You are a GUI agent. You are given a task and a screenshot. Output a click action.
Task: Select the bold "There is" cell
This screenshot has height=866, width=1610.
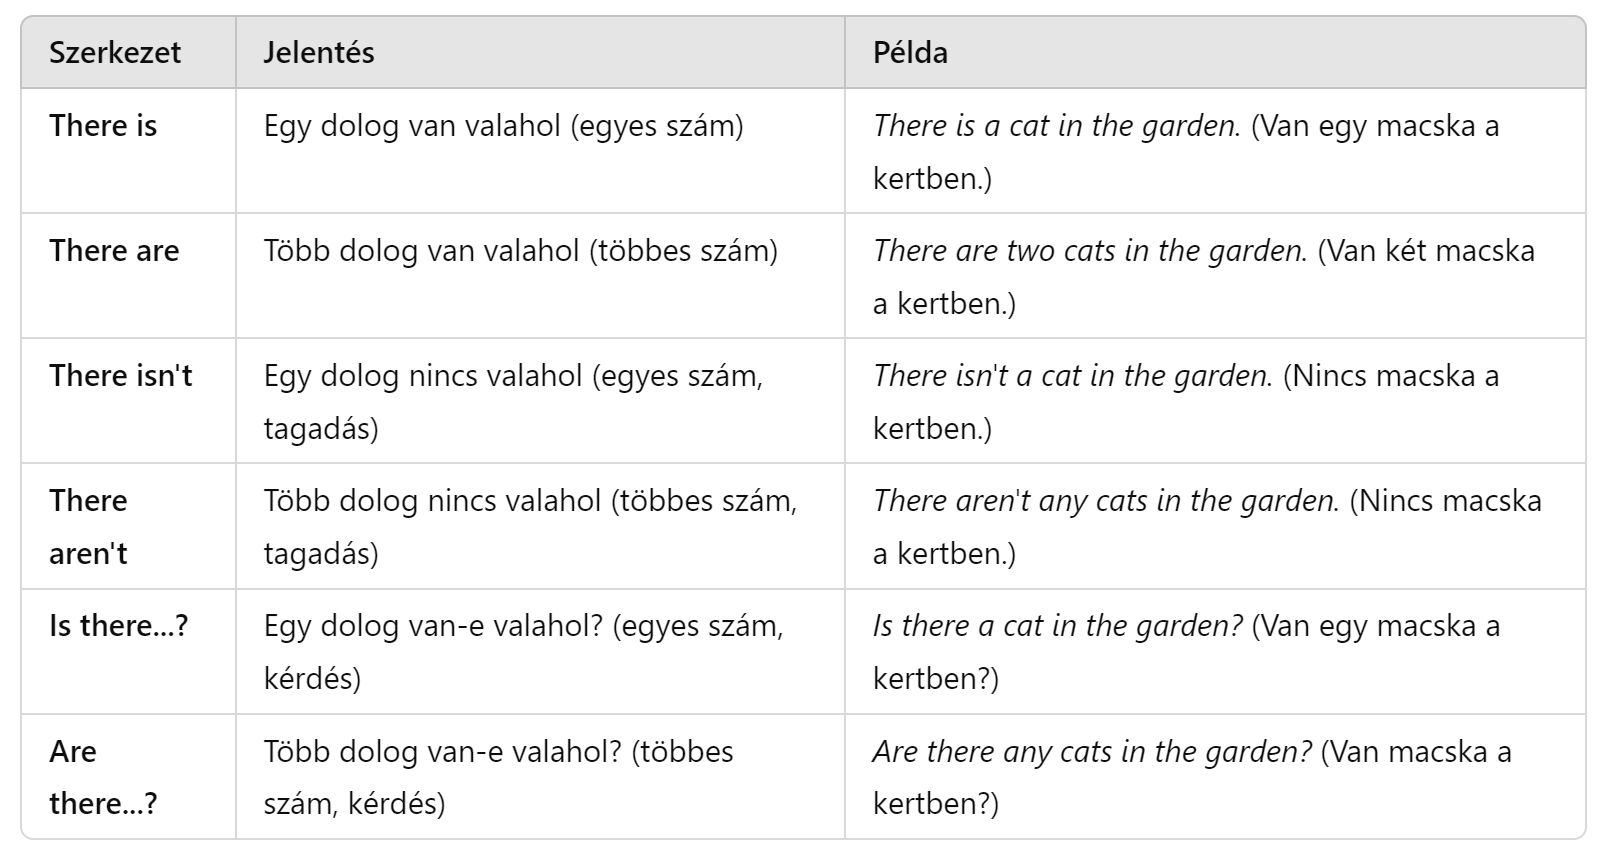(103, 126)
